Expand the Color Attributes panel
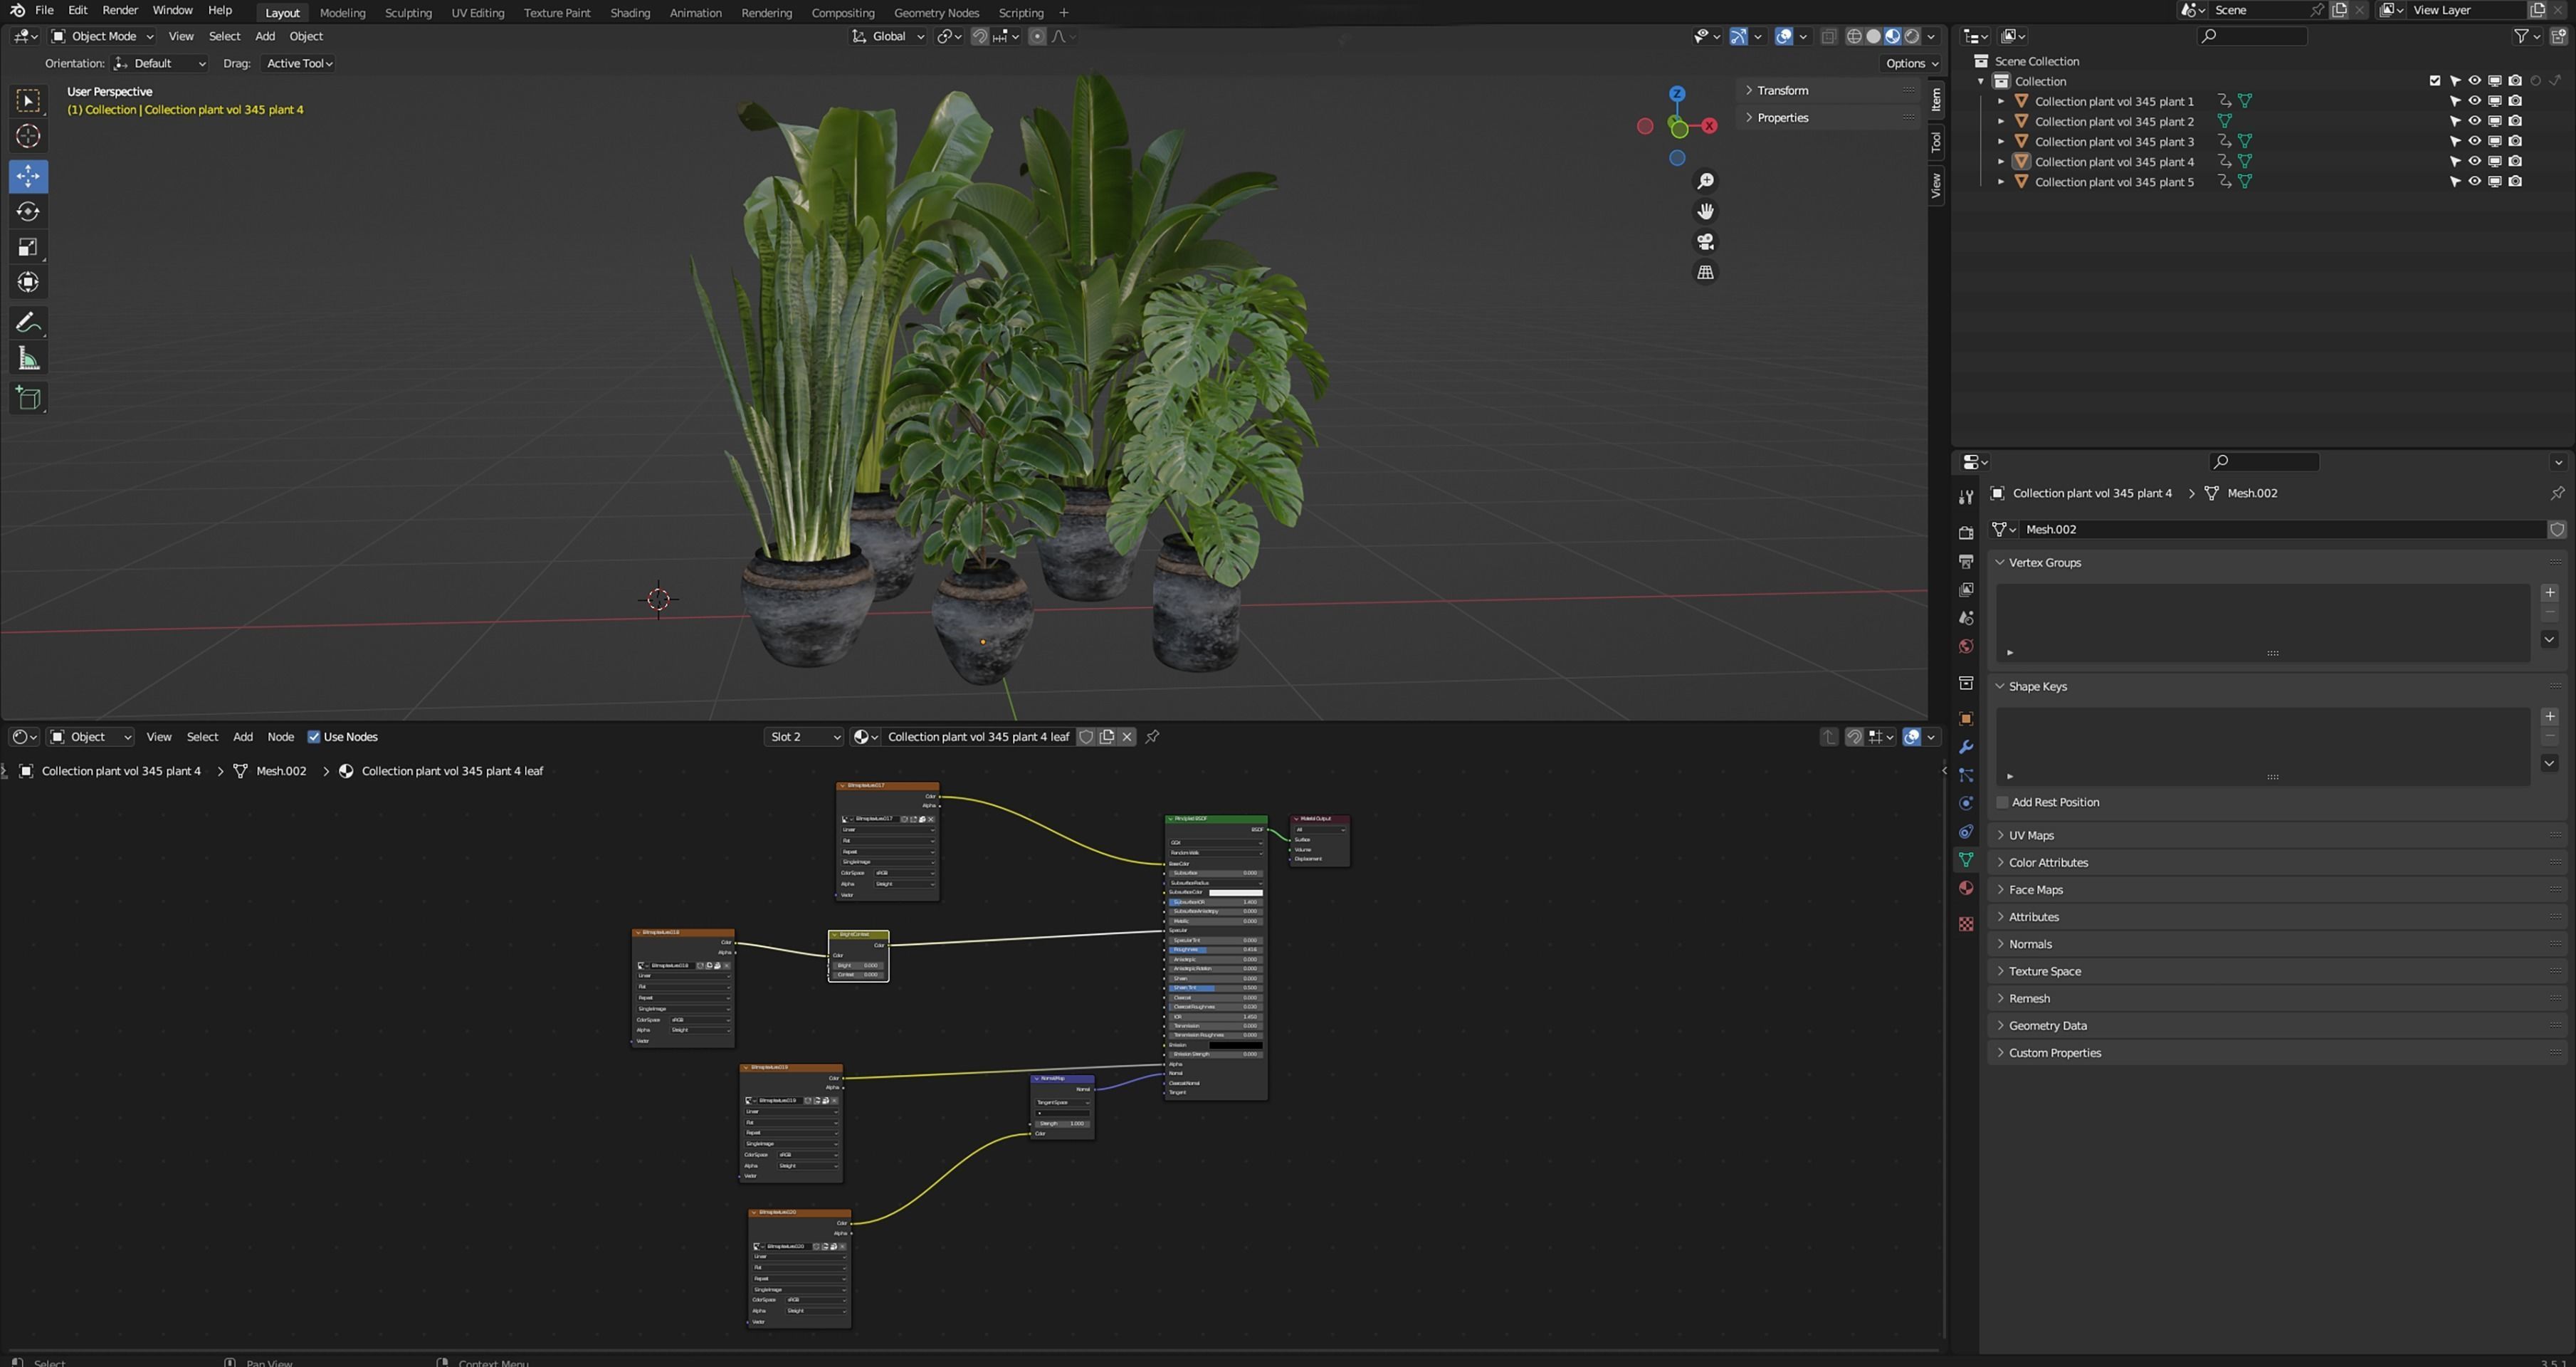 point(2276,862)
